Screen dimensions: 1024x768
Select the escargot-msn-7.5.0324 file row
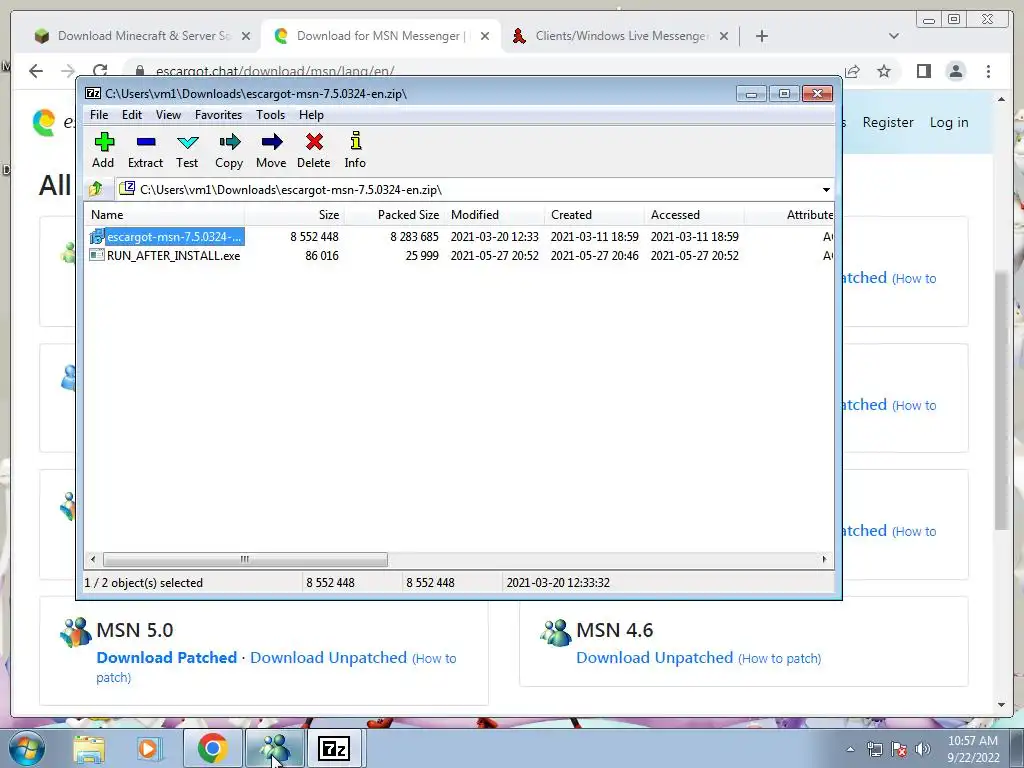click(459, 236)
